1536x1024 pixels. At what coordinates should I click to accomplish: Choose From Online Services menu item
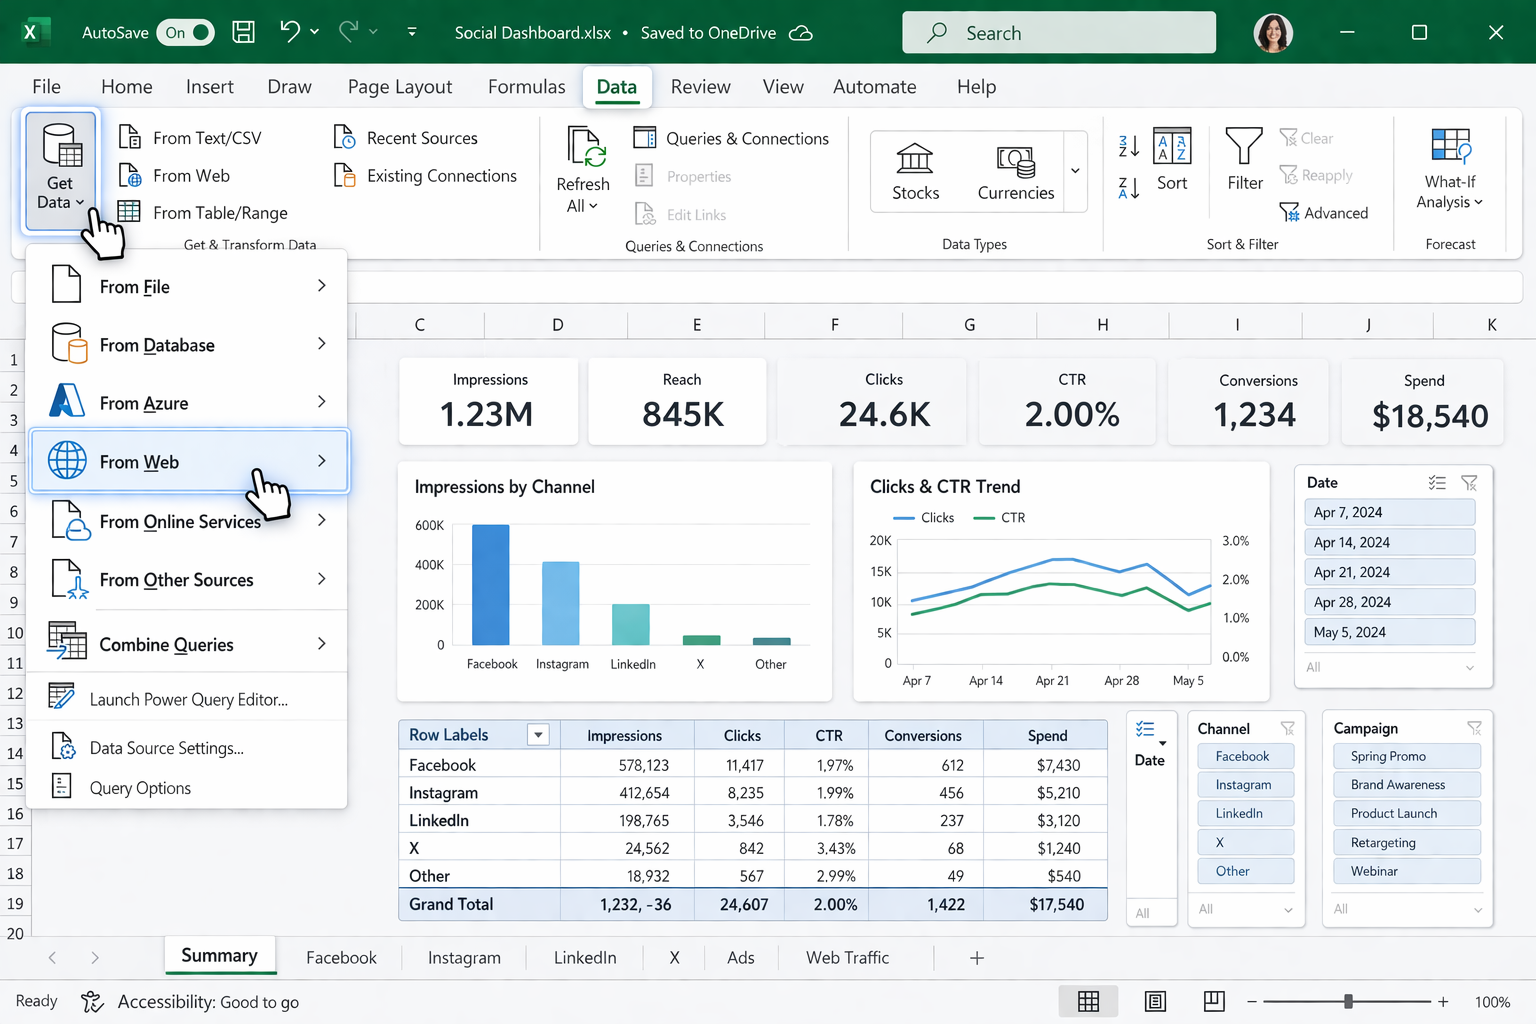(x=188, y=521)
